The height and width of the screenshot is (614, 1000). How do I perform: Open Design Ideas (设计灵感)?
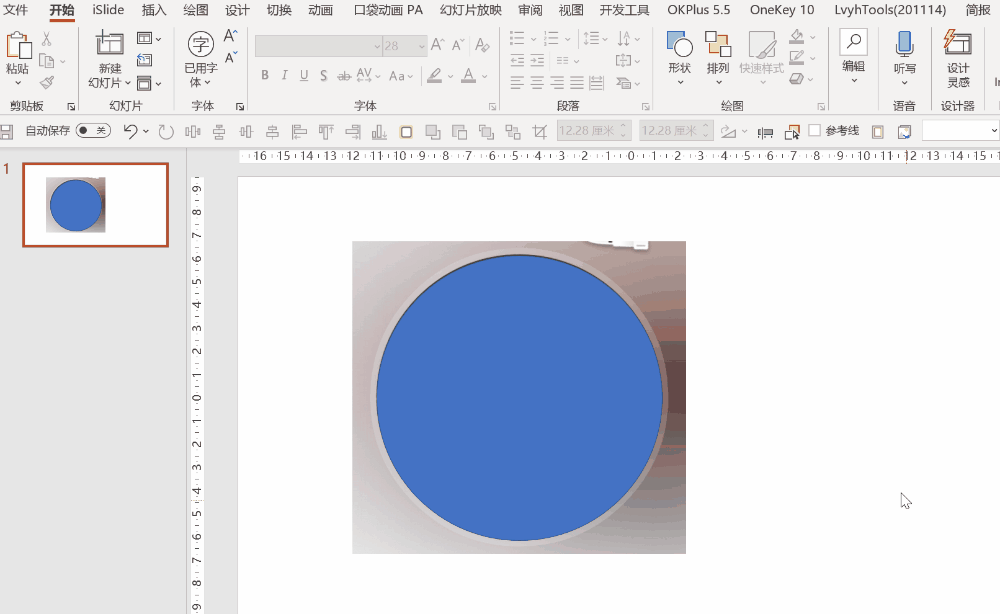958,58
